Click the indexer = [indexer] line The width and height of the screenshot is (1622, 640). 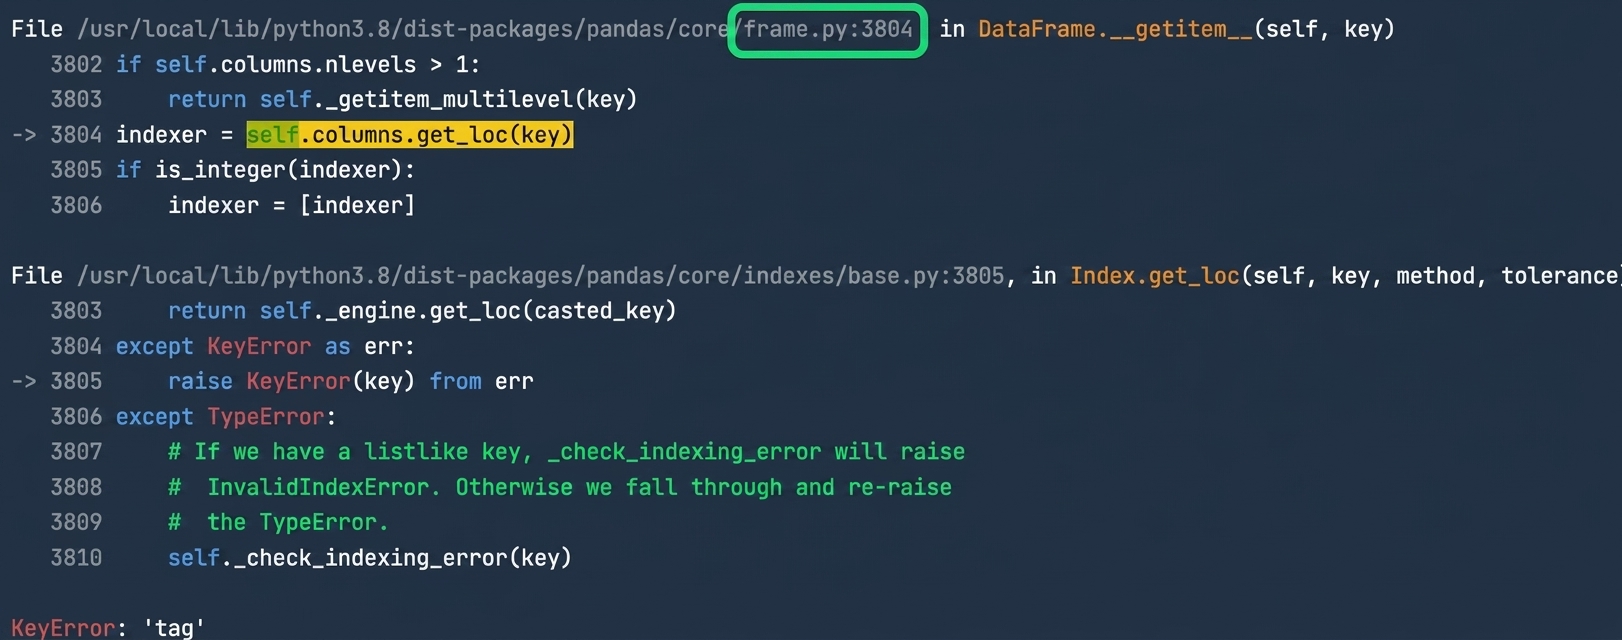click(291, 205)
